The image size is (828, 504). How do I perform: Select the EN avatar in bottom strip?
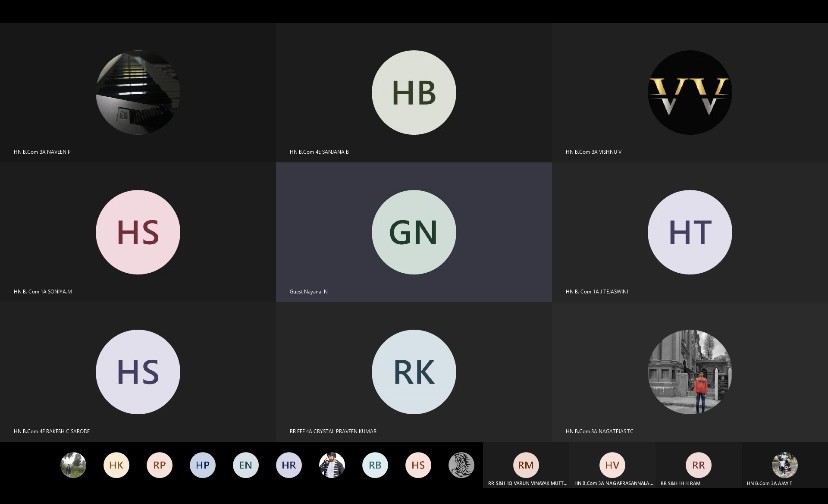click(x=246, y=465)
